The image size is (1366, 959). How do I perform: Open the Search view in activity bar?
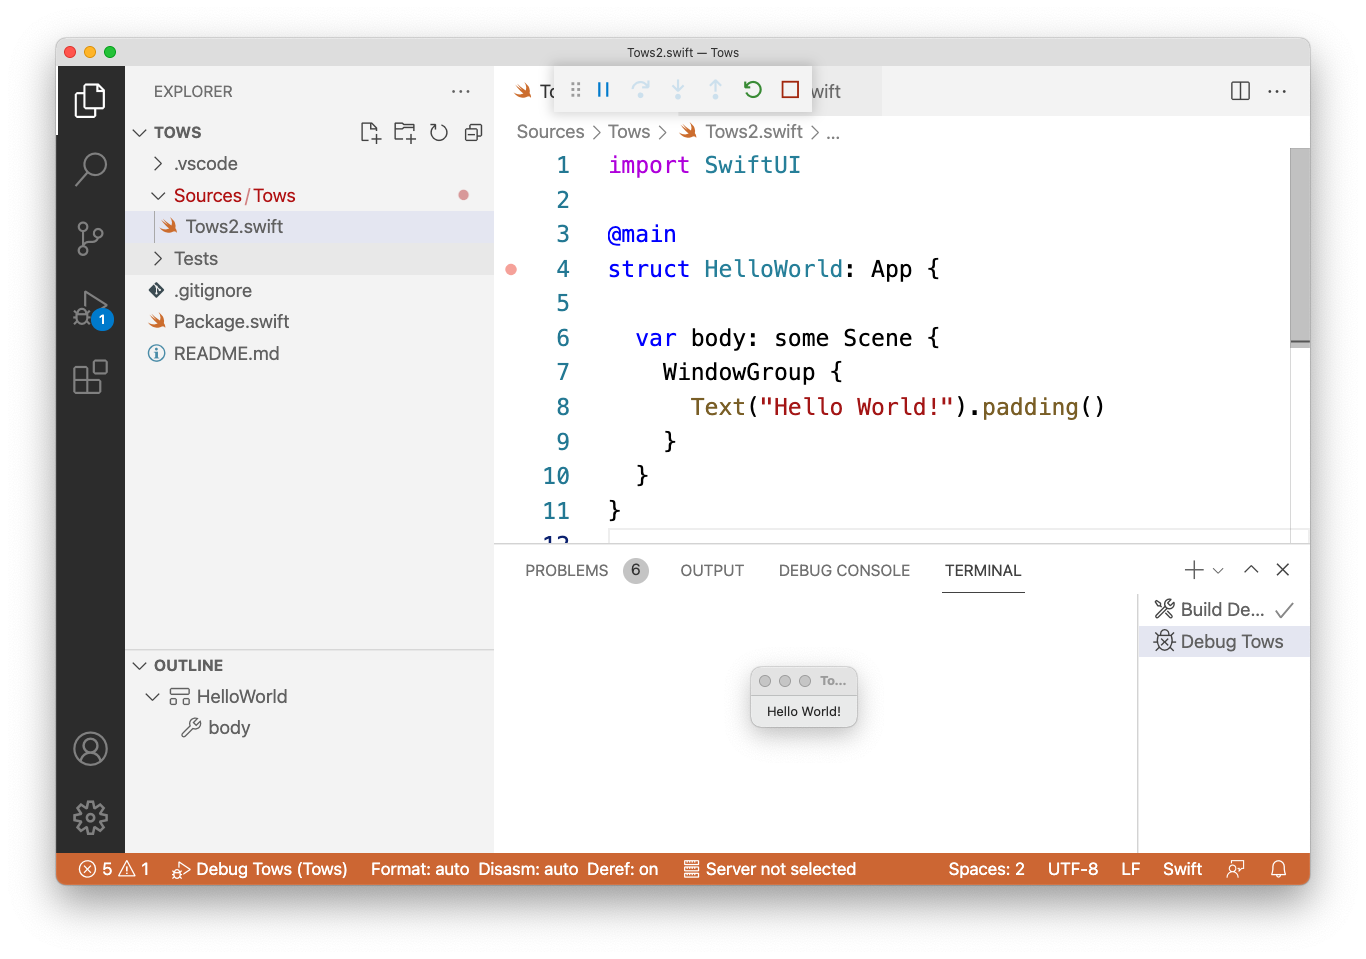coord(90,169)
